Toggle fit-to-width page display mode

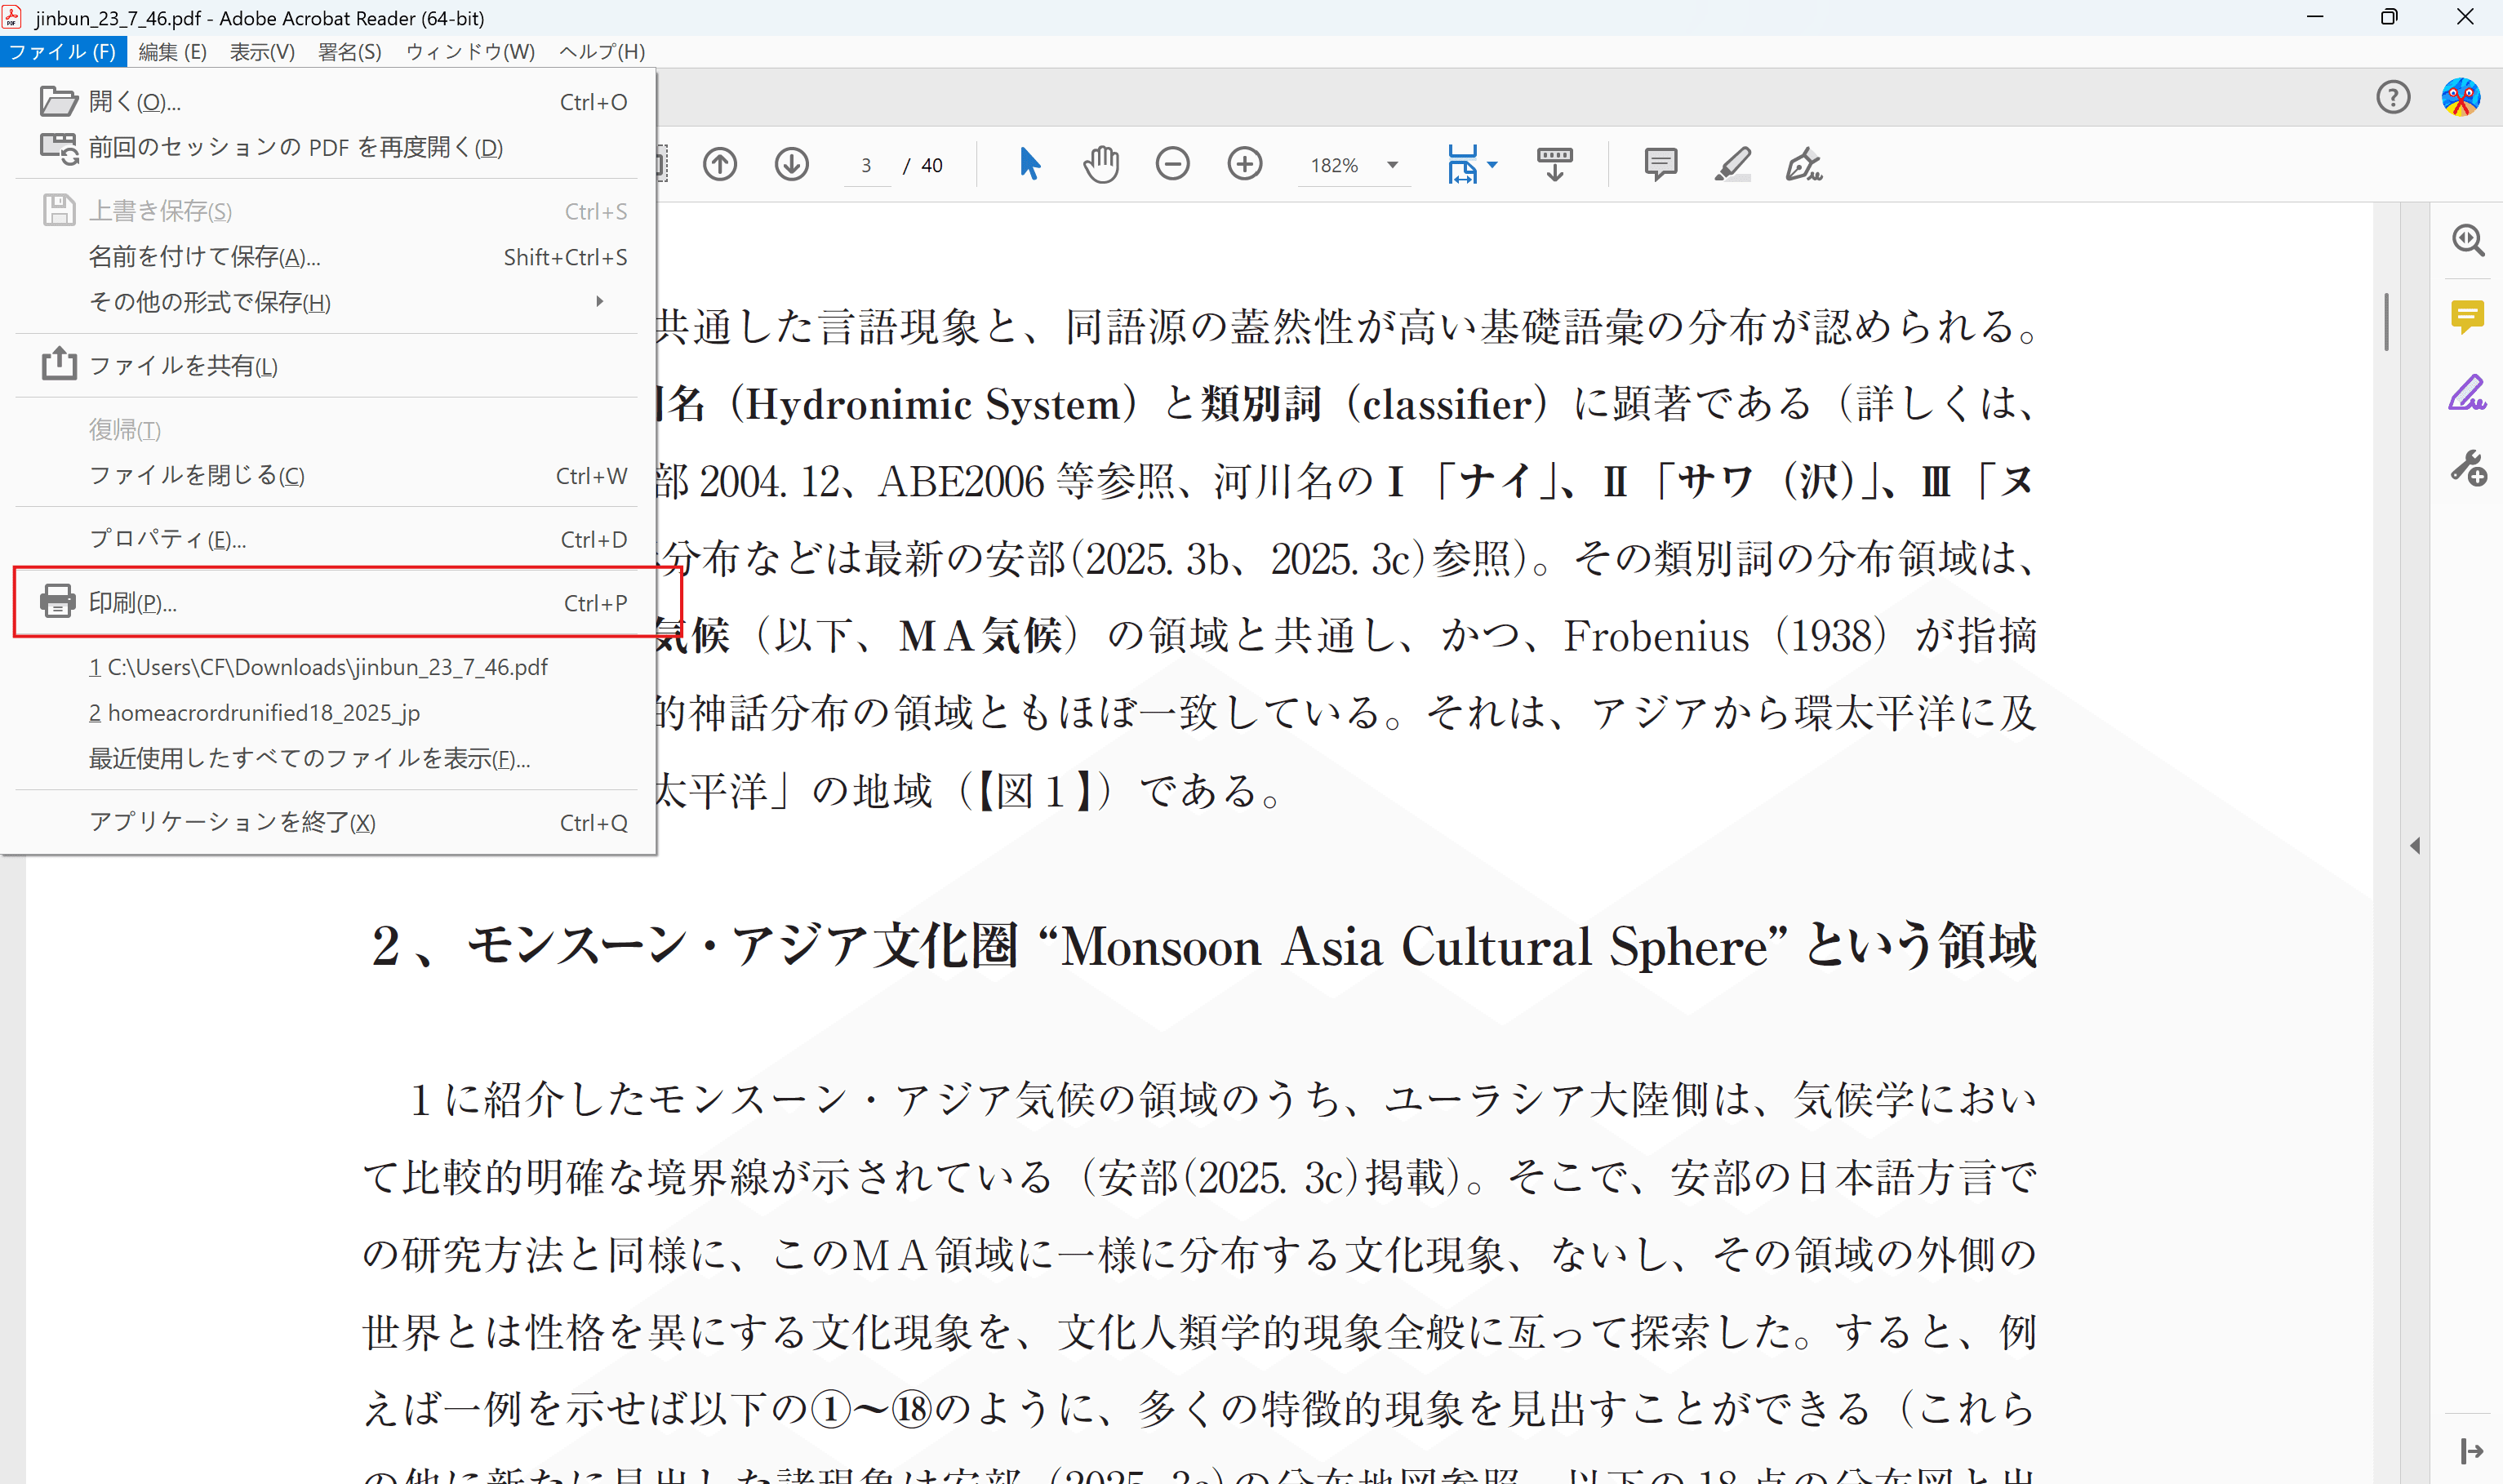coord(1464,163)
